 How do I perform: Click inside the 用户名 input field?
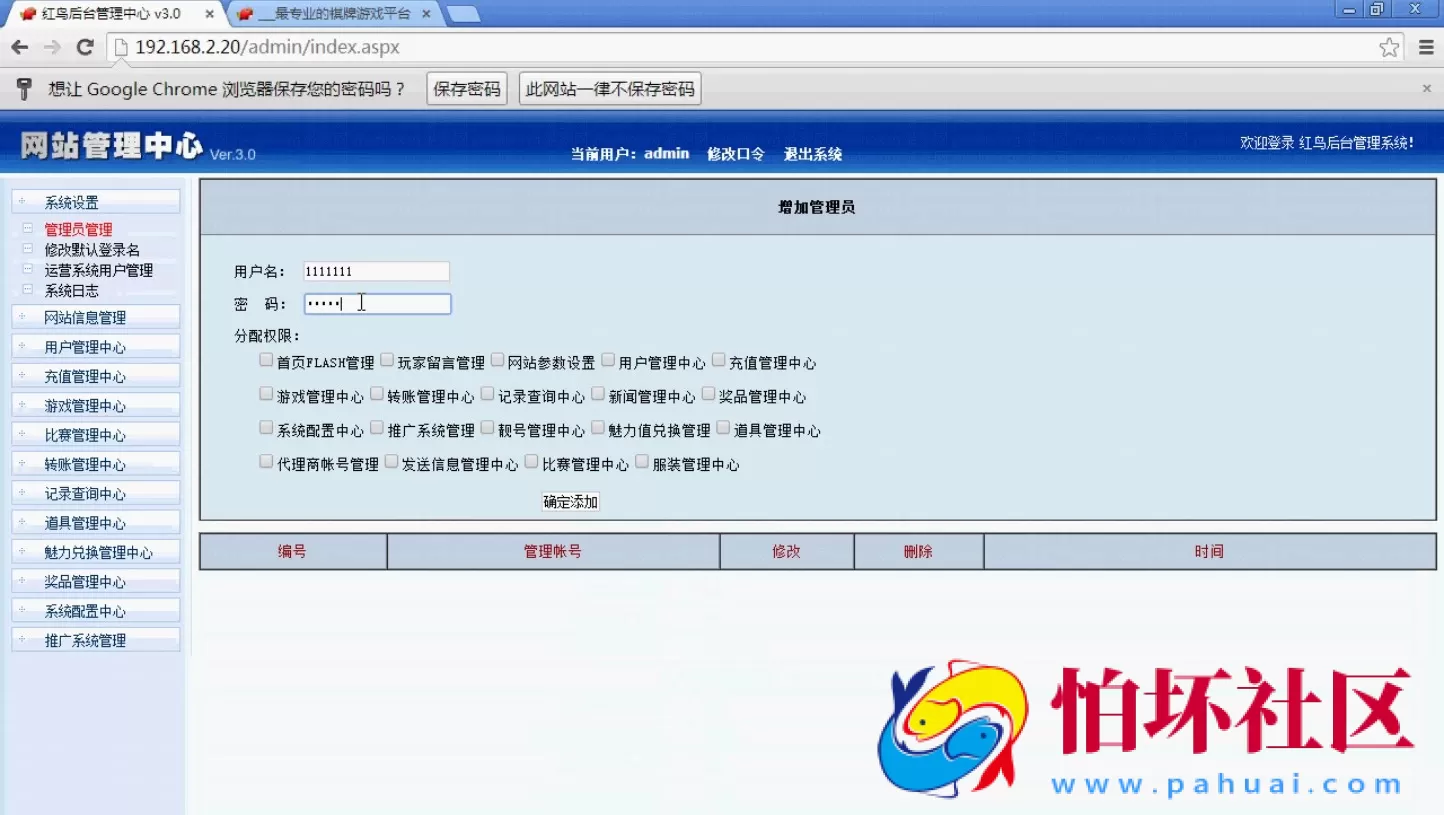pos(375,270)
